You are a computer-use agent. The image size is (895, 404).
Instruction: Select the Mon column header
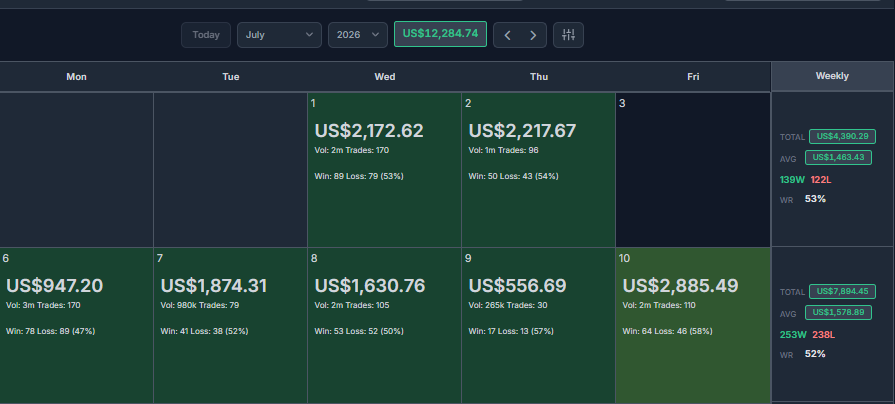pos(76,76)
